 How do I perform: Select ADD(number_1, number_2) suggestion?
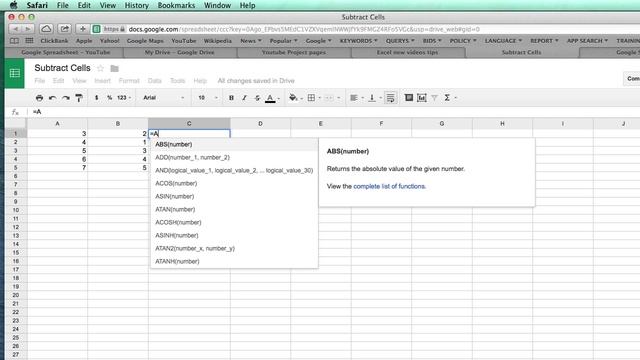point(234,158)
